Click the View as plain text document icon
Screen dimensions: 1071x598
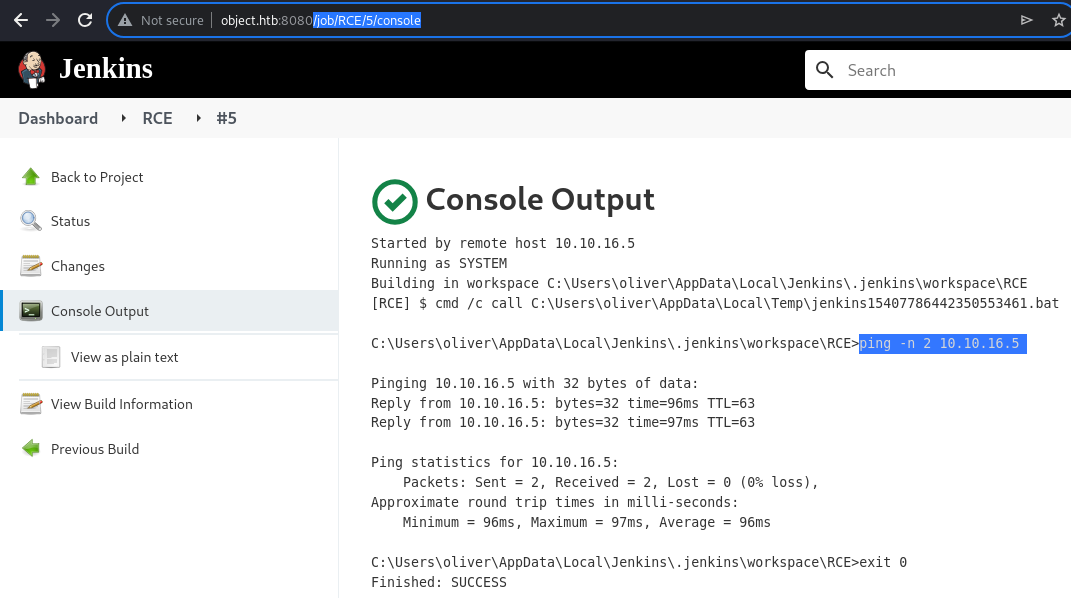[51, 356]
